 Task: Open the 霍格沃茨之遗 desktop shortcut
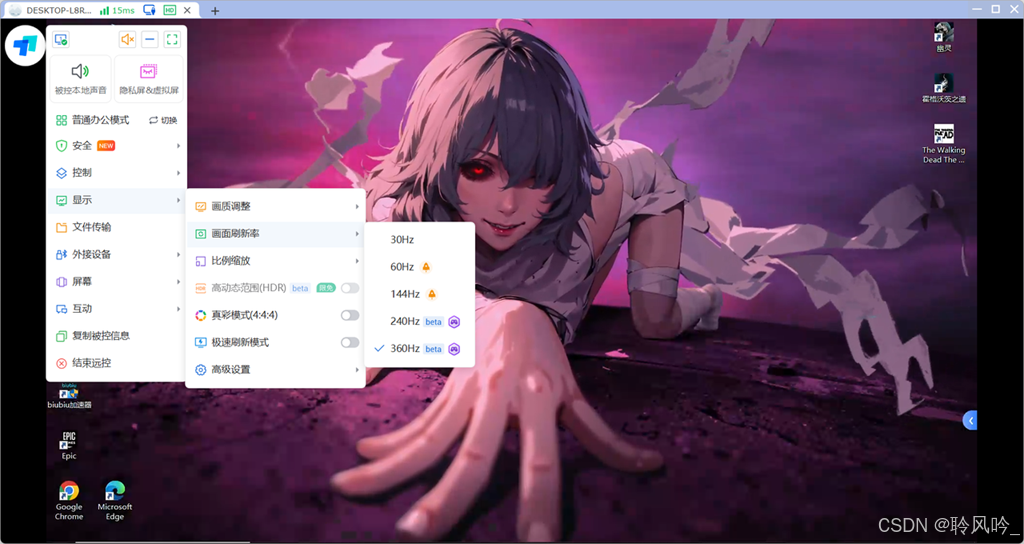(x=944, y=88)
